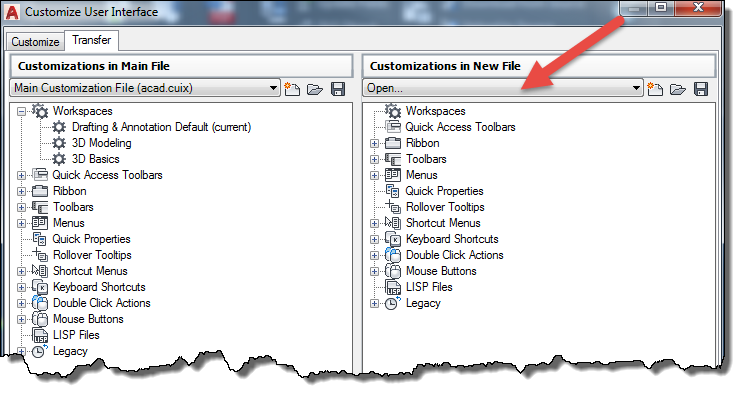The height and width of the screenshot is (399, 740).
Task: Save customization file in right pane
Action: [701, 89]
